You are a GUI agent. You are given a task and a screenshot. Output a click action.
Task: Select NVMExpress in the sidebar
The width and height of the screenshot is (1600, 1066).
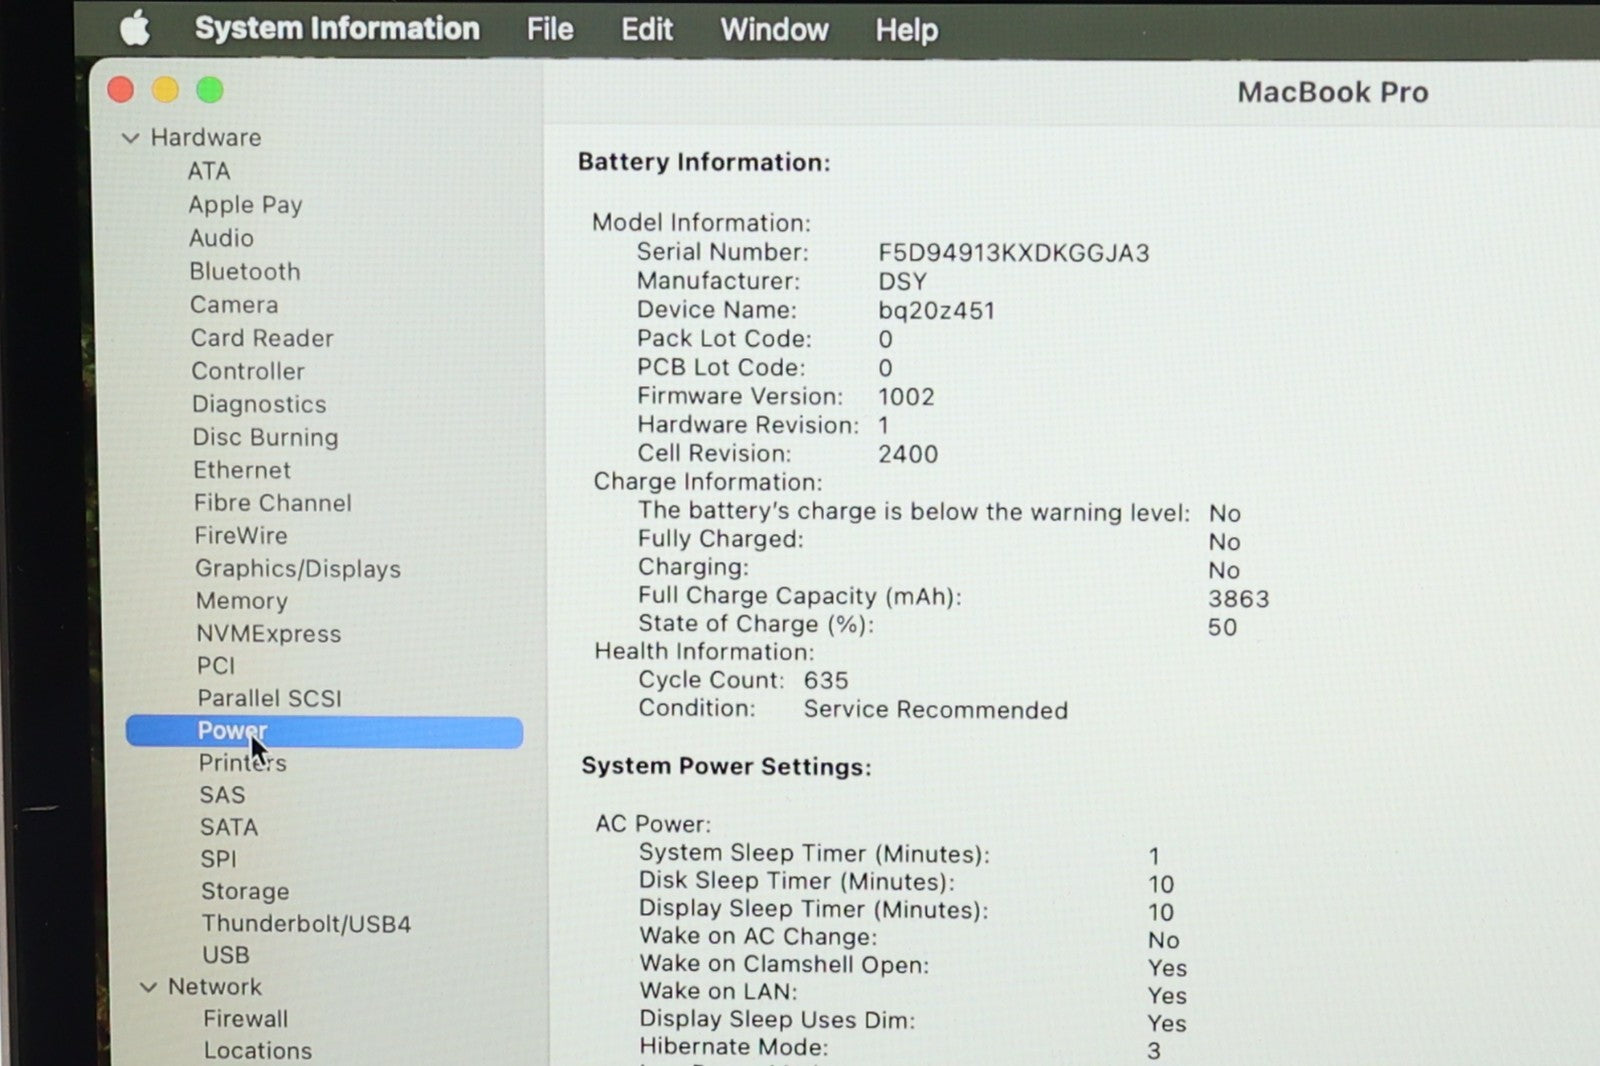click(x=268, y=634)
